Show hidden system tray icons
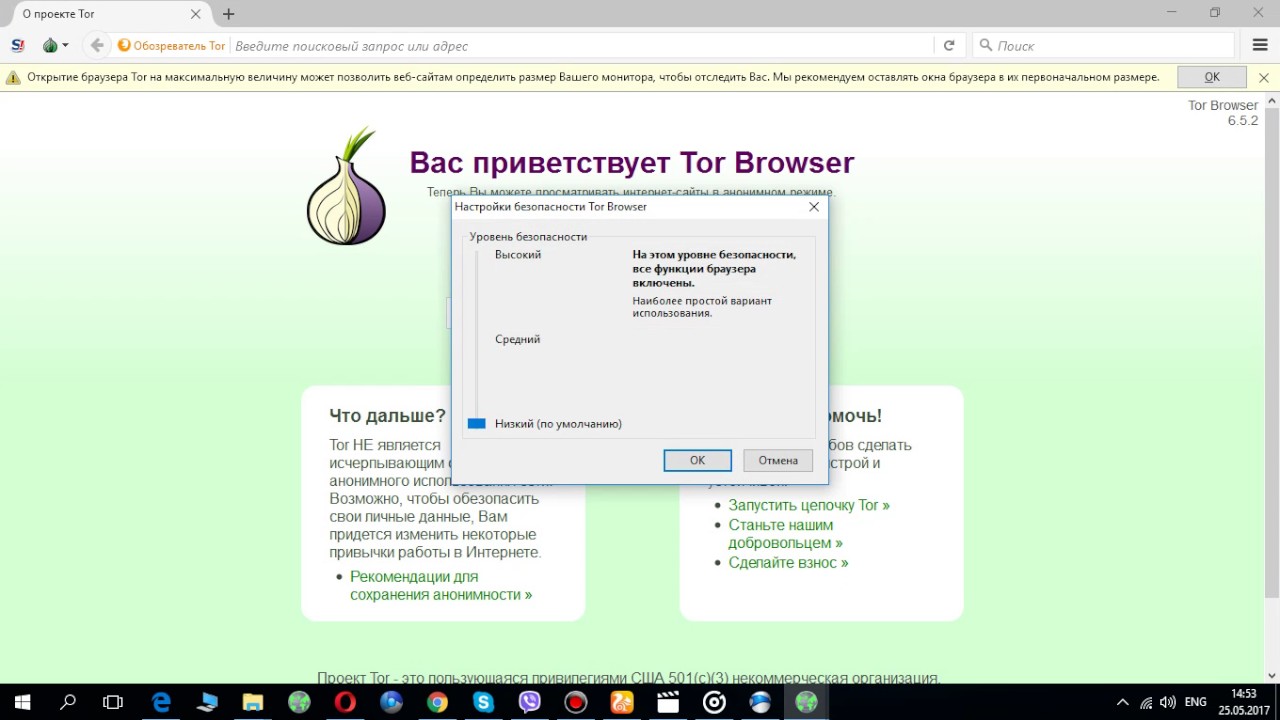The width and height of the screenshot is (1280, 720). point(1122,702)
